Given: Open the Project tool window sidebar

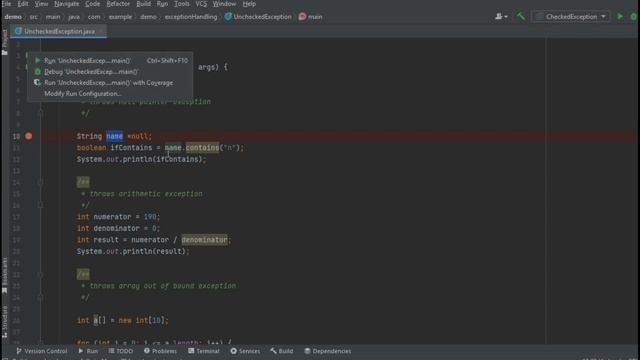Looking at the screenshot, I should click(4, 42).
